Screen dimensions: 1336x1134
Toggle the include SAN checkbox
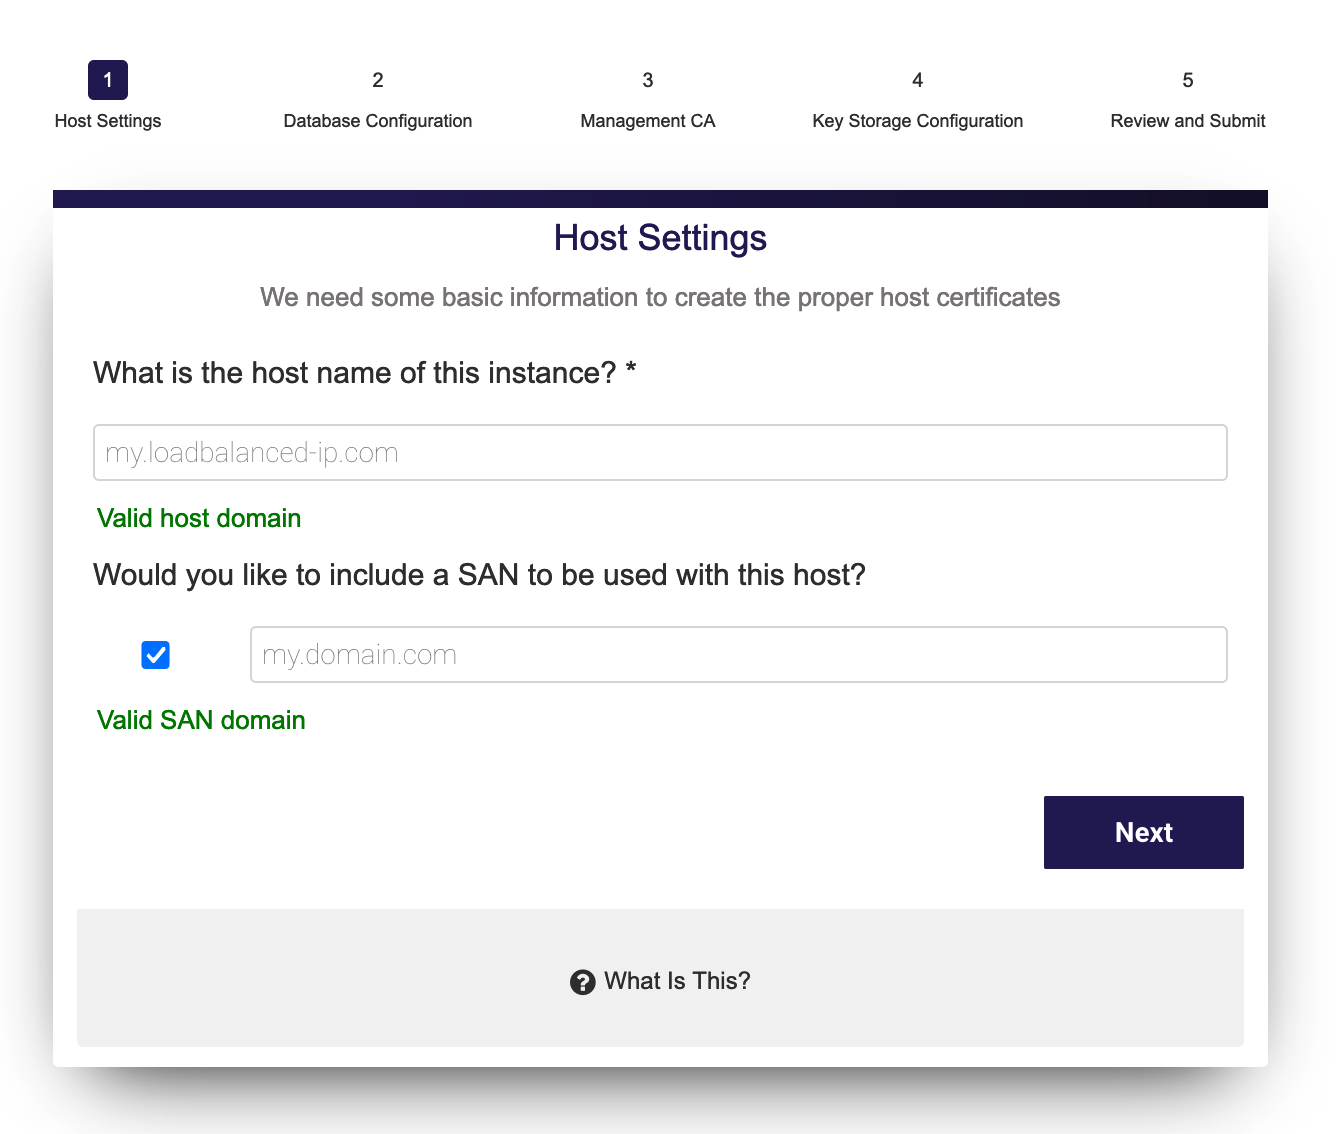pyautogui.click(x=156, y=655)
